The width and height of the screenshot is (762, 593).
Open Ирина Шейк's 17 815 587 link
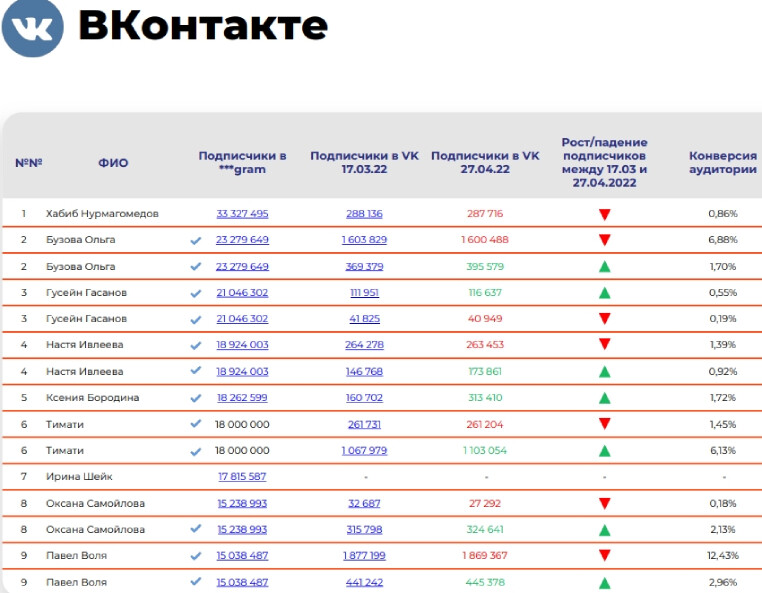point(242,477)
